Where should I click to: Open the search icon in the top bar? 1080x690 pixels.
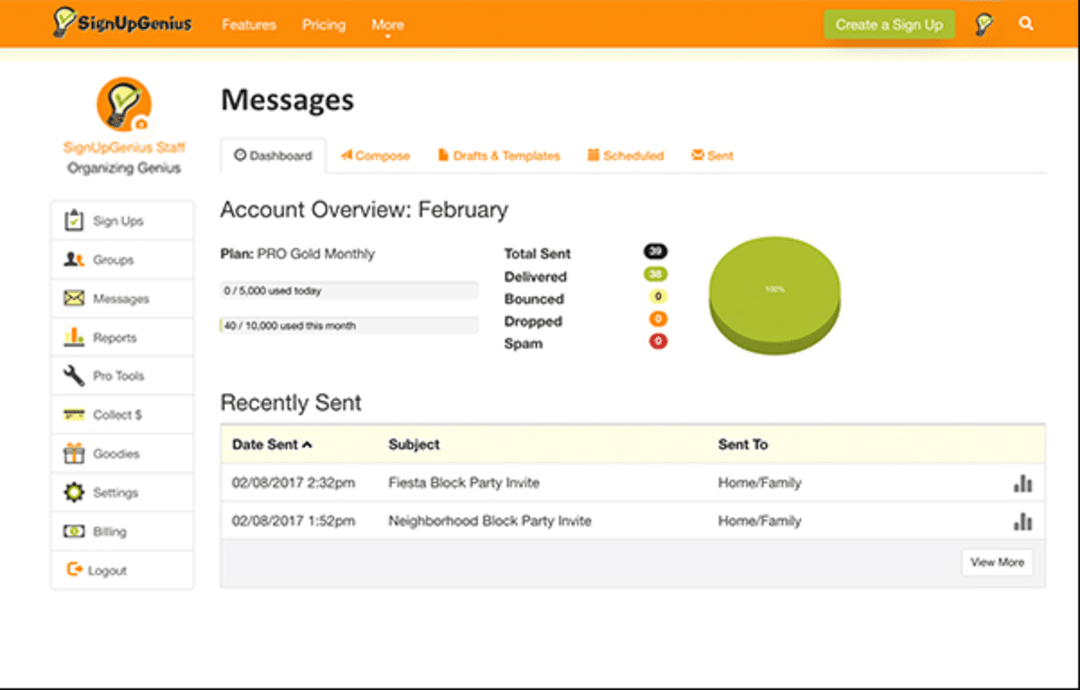(1026, 24)
